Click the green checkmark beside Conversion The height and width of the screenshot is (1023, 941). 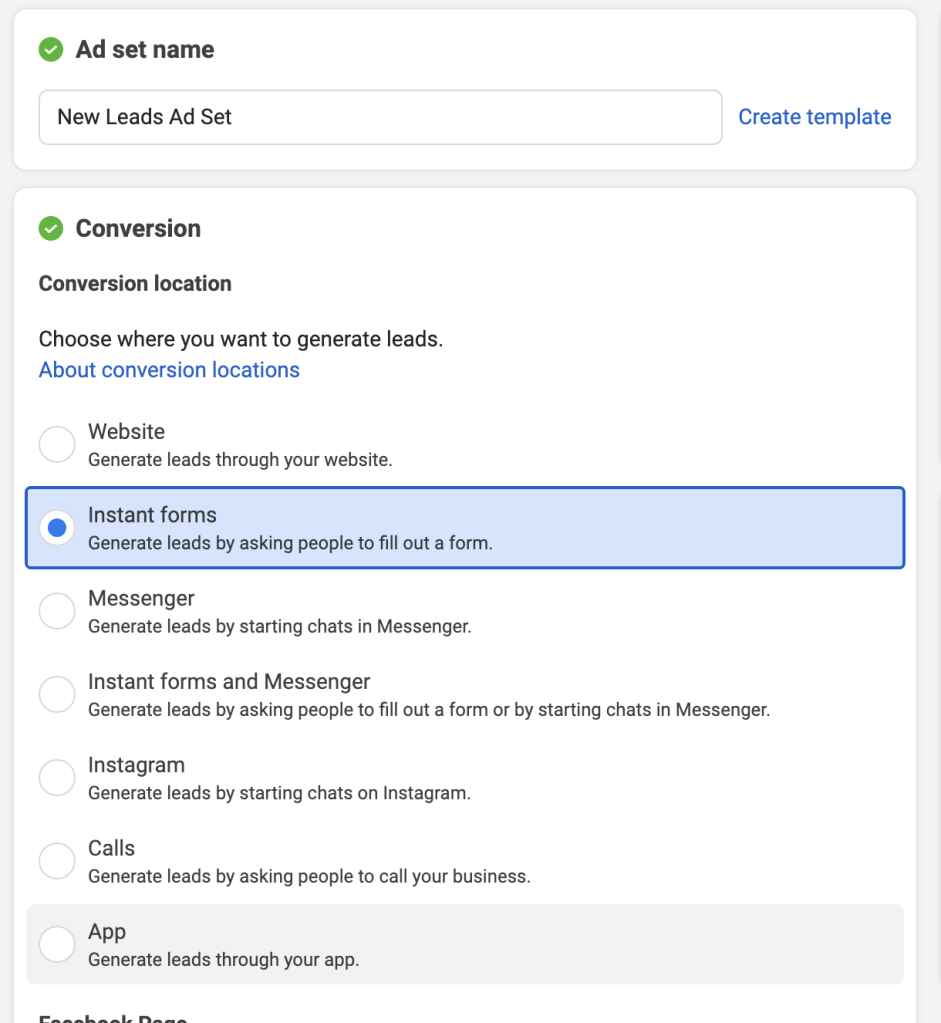(x=51, y=228)
